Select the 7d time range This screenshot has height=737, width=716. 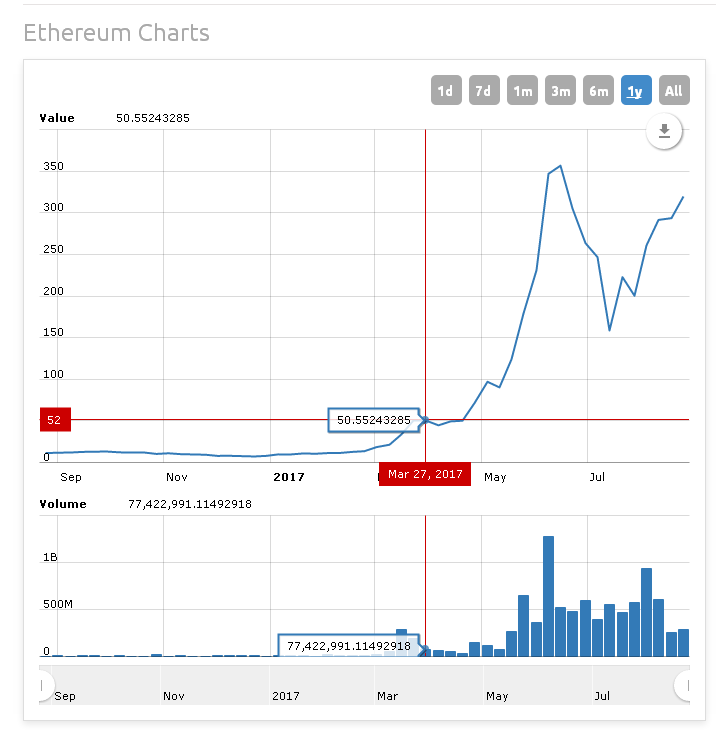pos(484,90)
